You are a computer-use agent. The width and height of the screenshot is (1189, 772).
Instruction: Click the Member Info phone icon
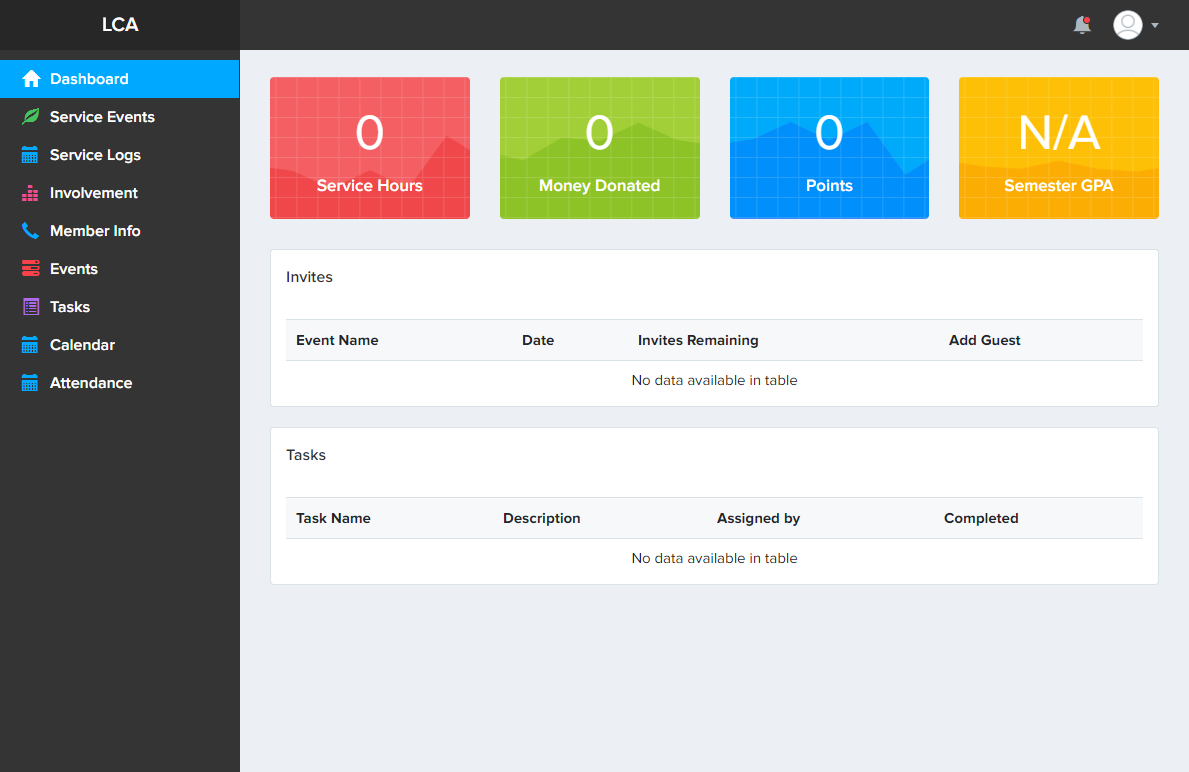tap(30, 231)
